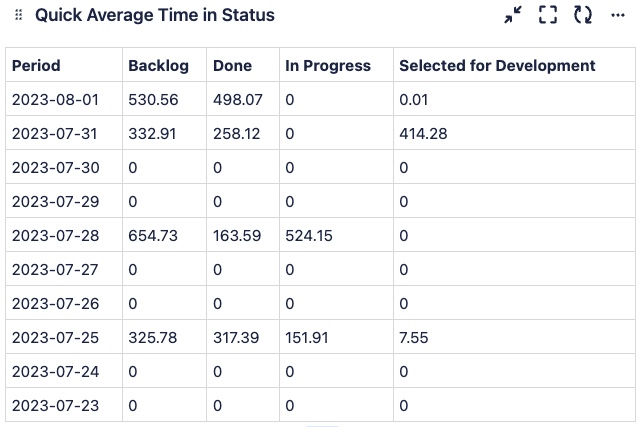Click the Done value 317.39
Viewport: 640px width, 427px height.
coord(236,338)
